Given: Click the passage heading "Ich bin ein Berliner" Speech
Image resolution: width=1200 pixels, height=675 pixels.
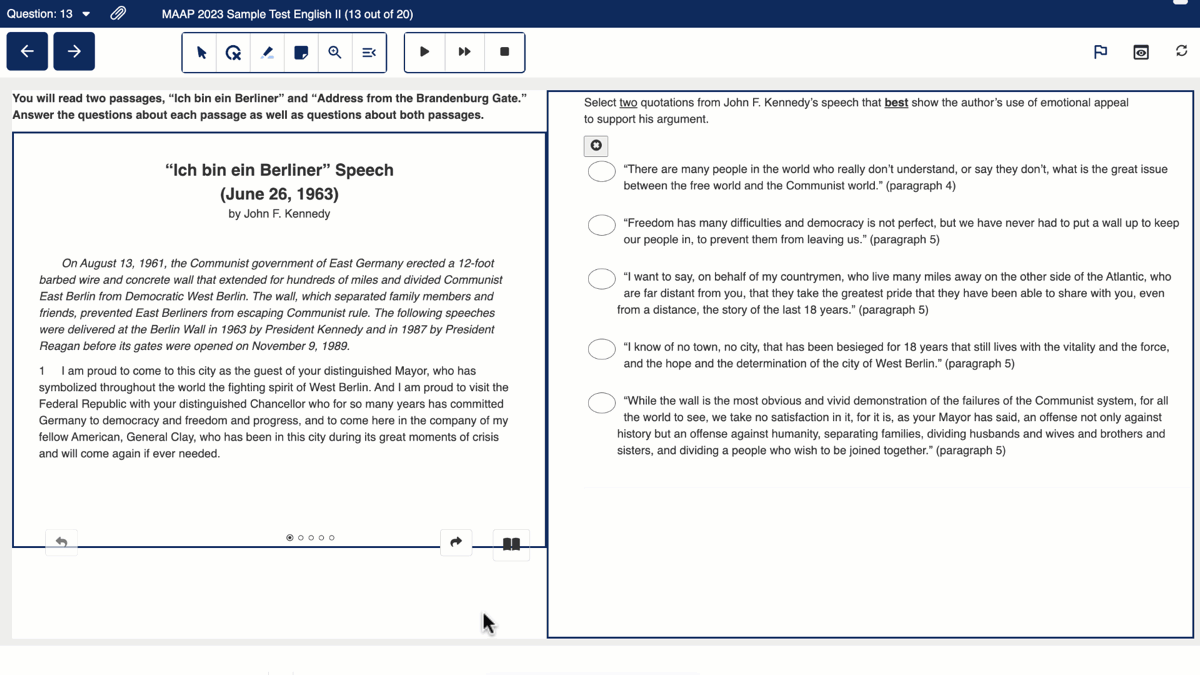Looking at the screenshot, I should 279,170.
